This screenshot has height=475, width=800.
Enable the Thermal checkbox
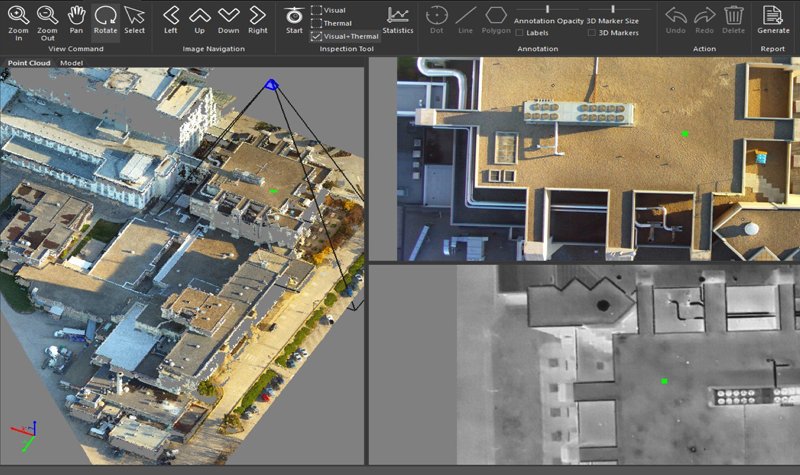coord(316,23)
